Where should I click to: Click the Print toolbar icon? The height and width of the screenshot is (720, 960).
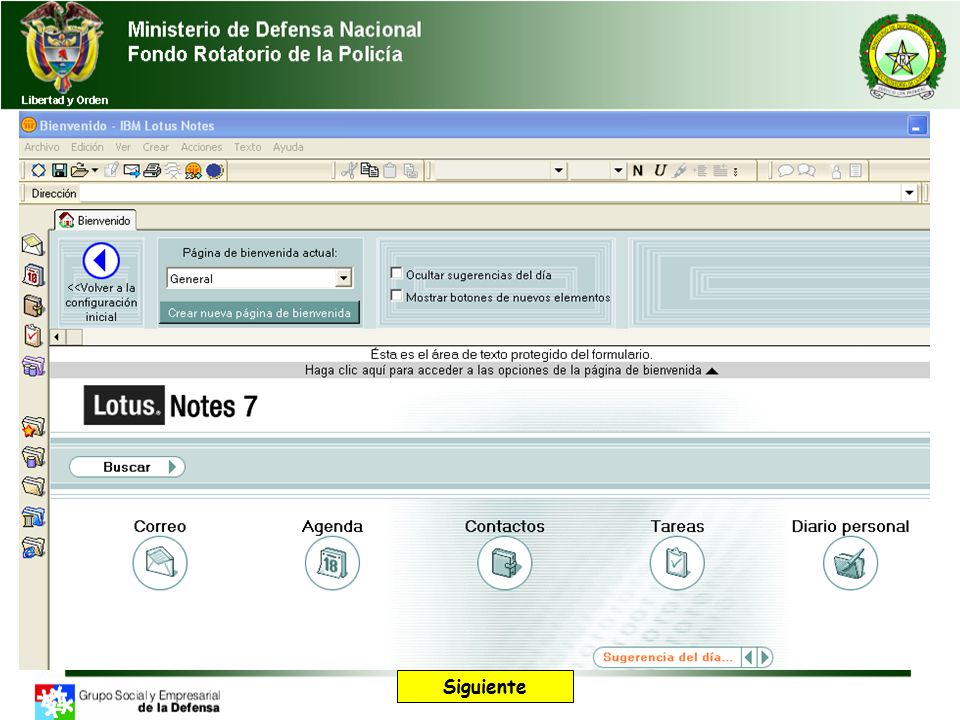(x=152, y=170)
